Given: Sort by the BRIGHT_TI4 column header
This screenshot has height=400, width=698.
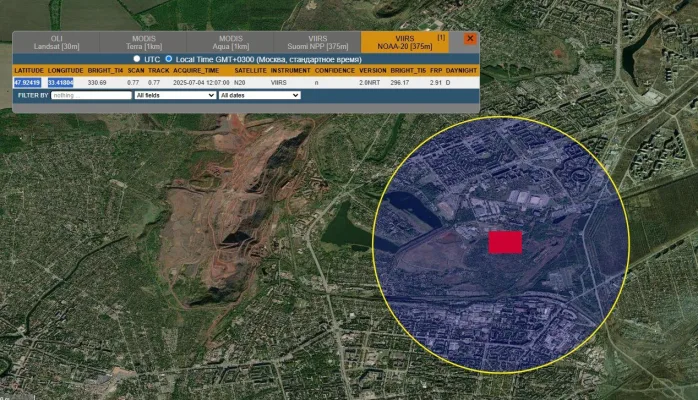Looking at the screenshot, I should point(106,71).
